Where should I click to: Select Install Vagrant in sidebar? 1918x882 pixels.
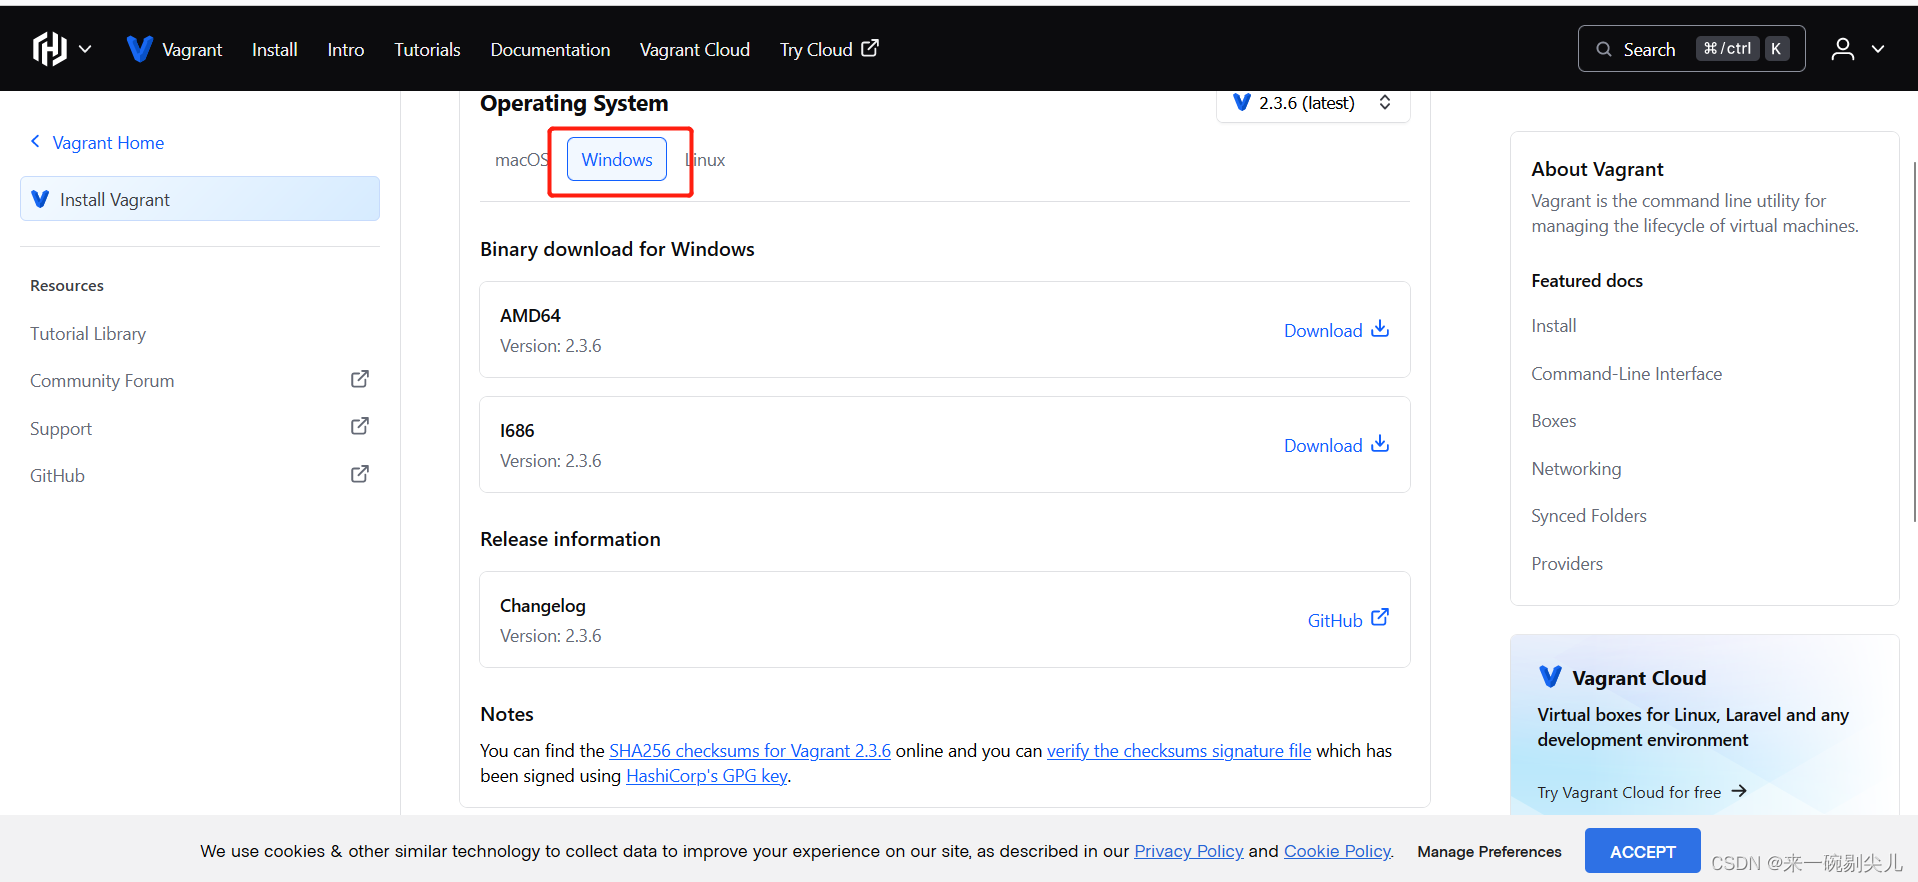200,199
